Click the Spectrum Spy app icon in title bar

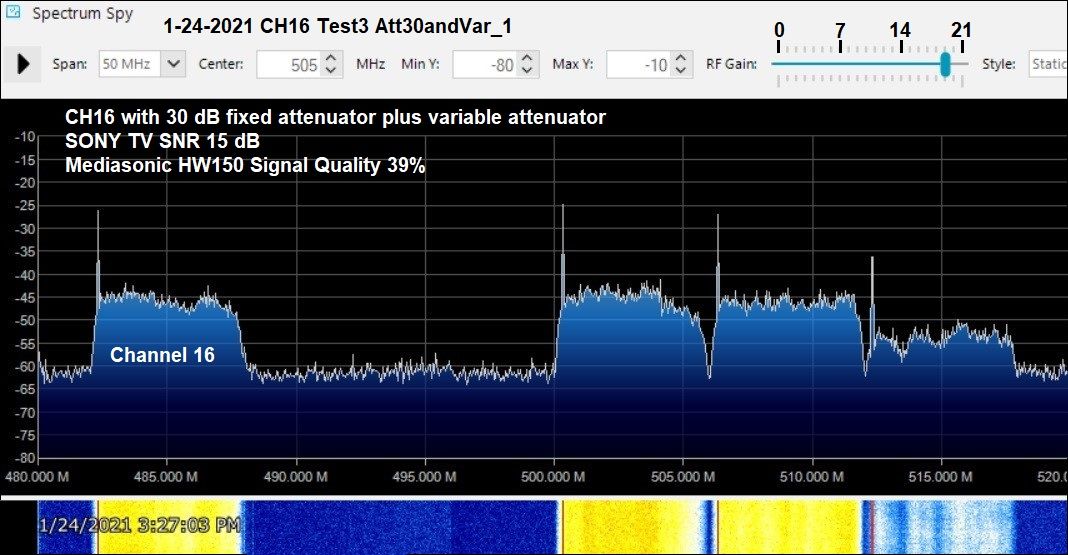tap(13, 14)
